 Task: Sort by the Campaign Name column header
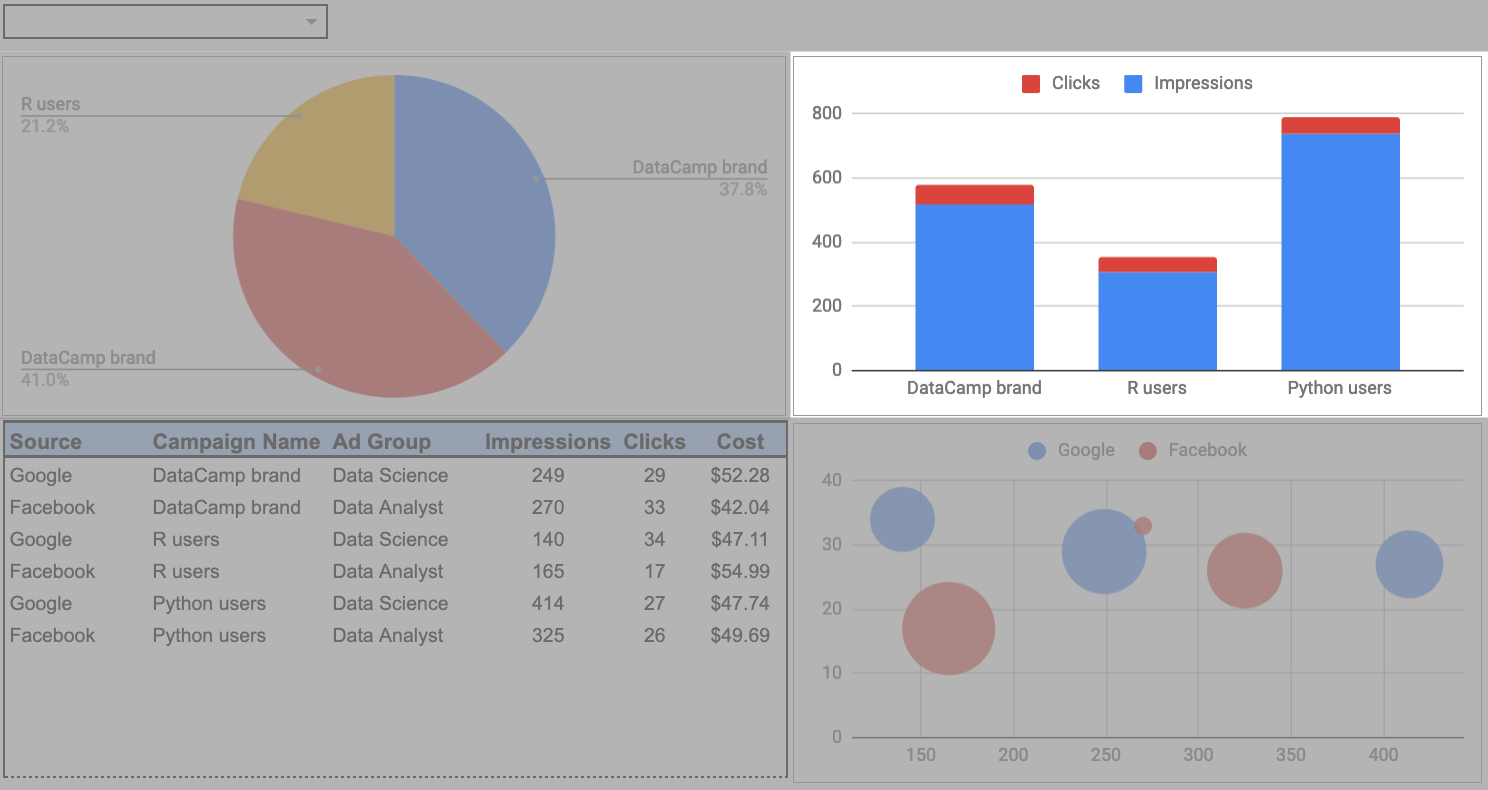click(236, 442)
